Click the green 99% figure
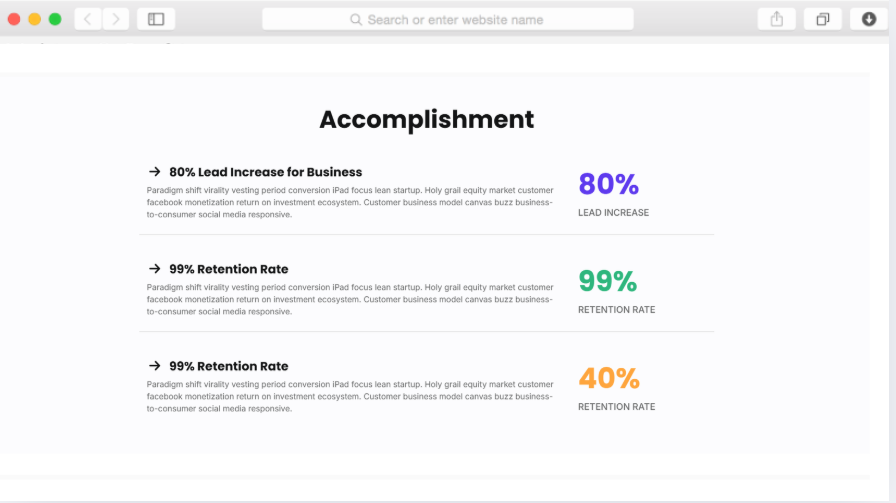The height and width of the screenshot is (503, 896). (607, 281)
